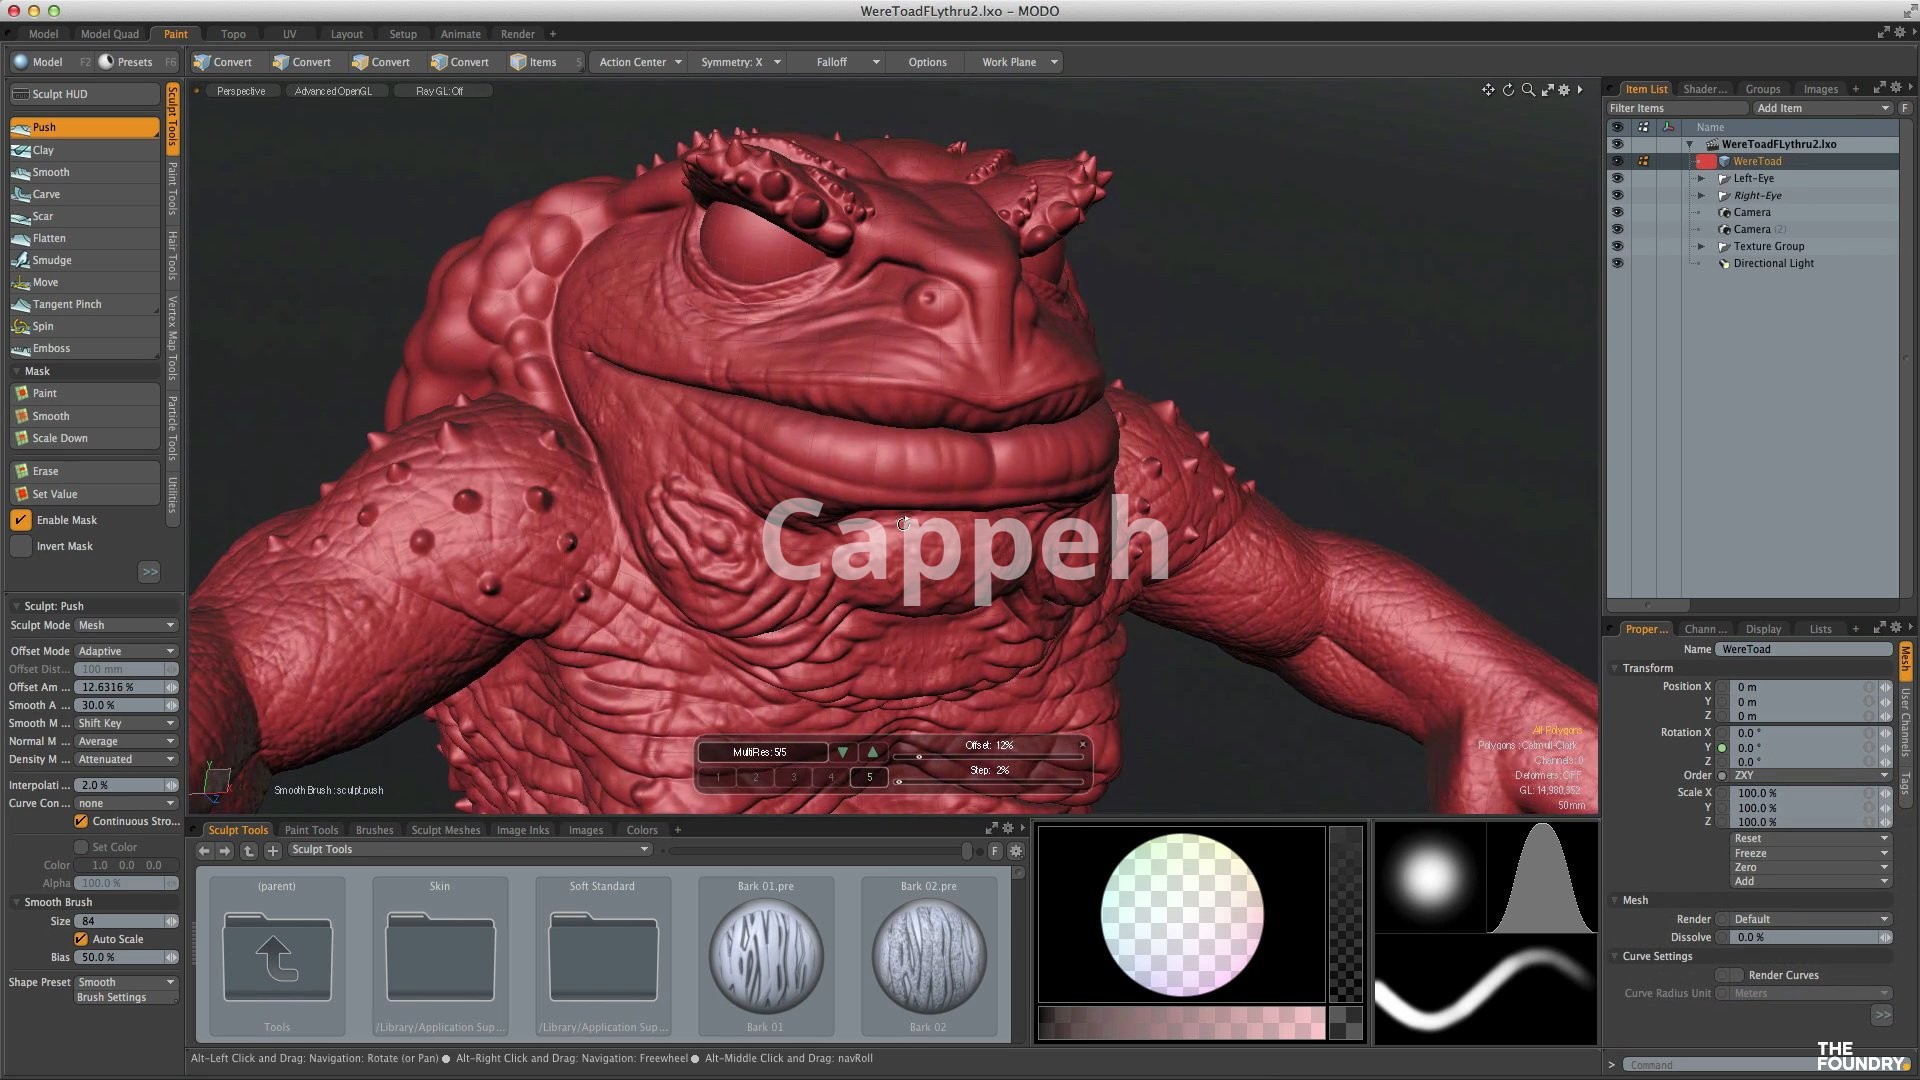Open the Brushes tab

374,830
